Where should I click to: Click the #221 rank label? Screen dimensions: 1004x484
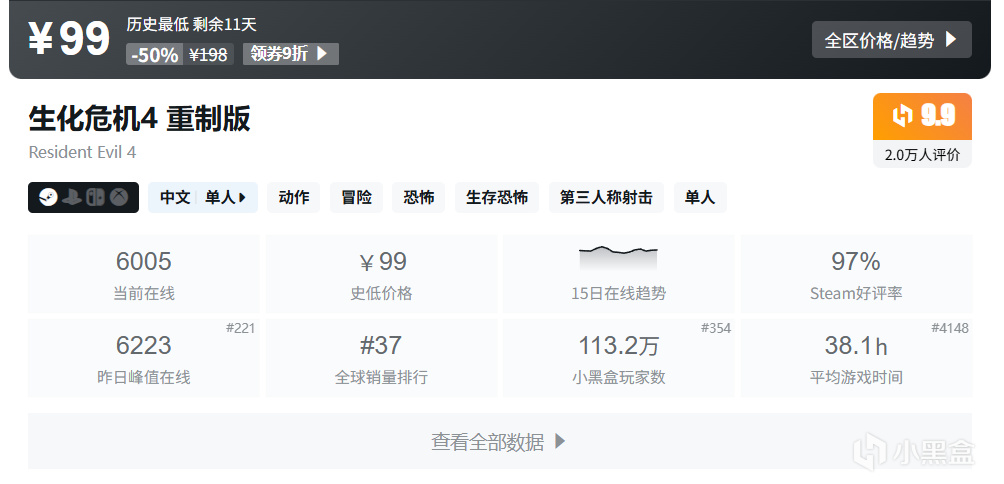click(240, 328)
